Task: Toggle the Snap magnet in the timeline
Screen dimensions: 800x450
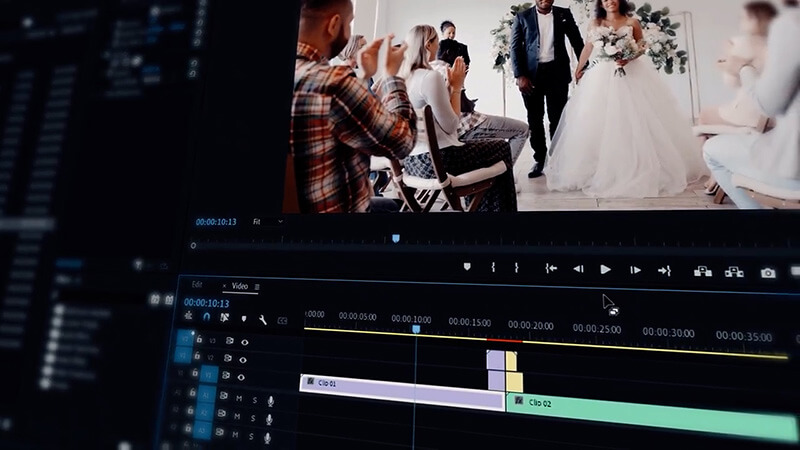Action: (x=206, y=317)
